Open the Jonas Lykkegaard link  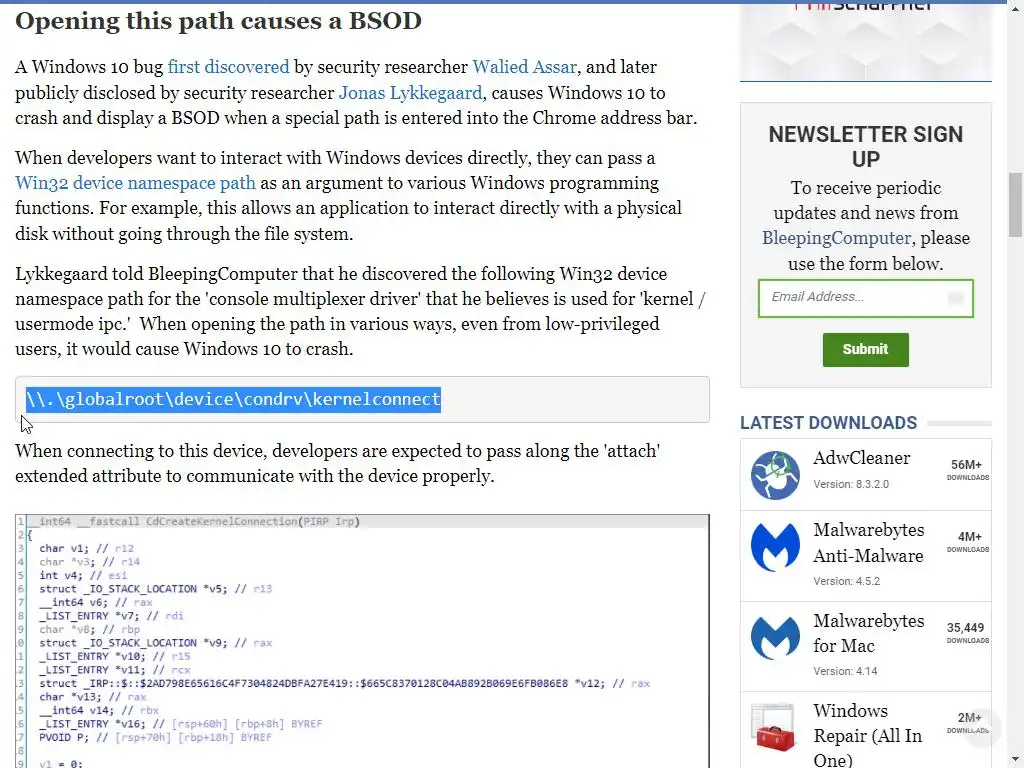410,93
